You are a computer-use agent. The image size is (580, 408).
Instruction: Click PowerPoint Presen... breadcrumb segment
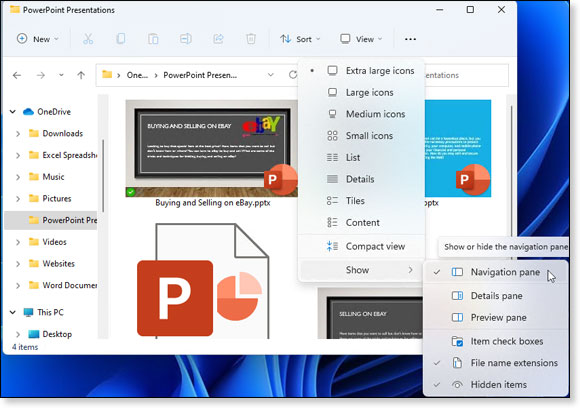click(200, 75)
